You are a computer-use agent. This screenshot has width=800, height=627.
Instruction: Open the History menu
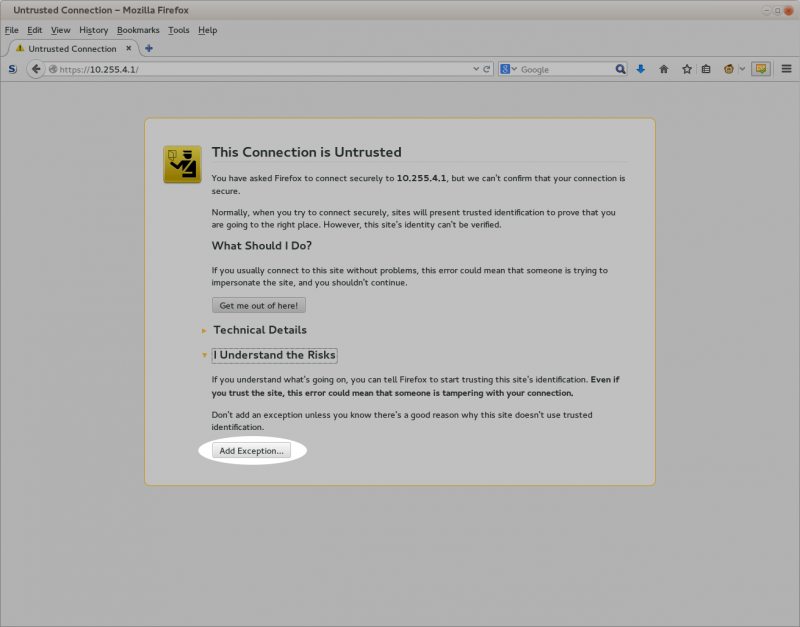[93, 30]
